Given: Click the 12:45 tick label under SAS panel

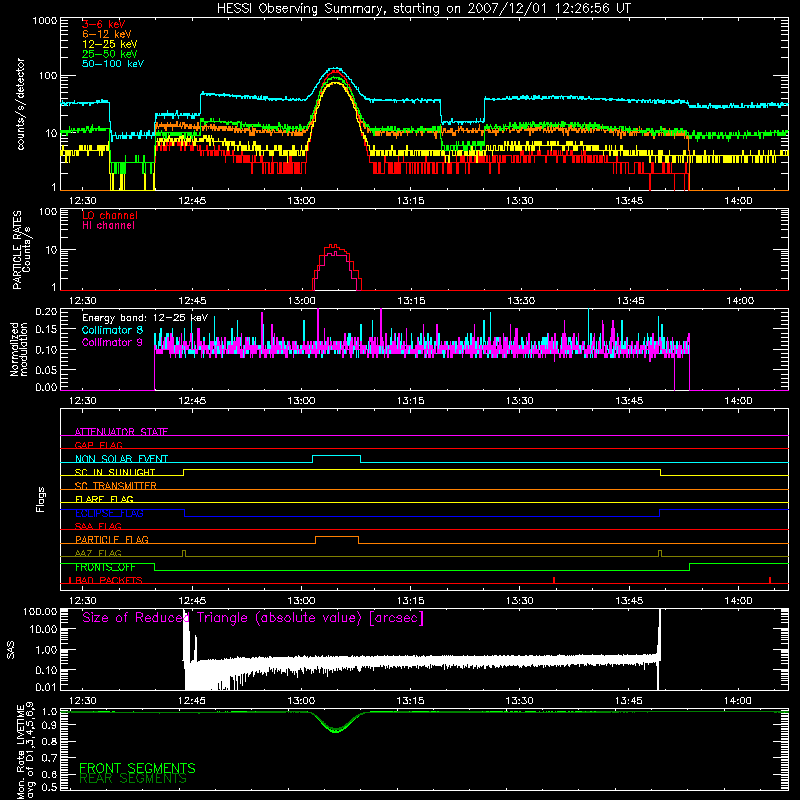Looking at the screenshot, I should pyautogui.click(x=192, y=701).
